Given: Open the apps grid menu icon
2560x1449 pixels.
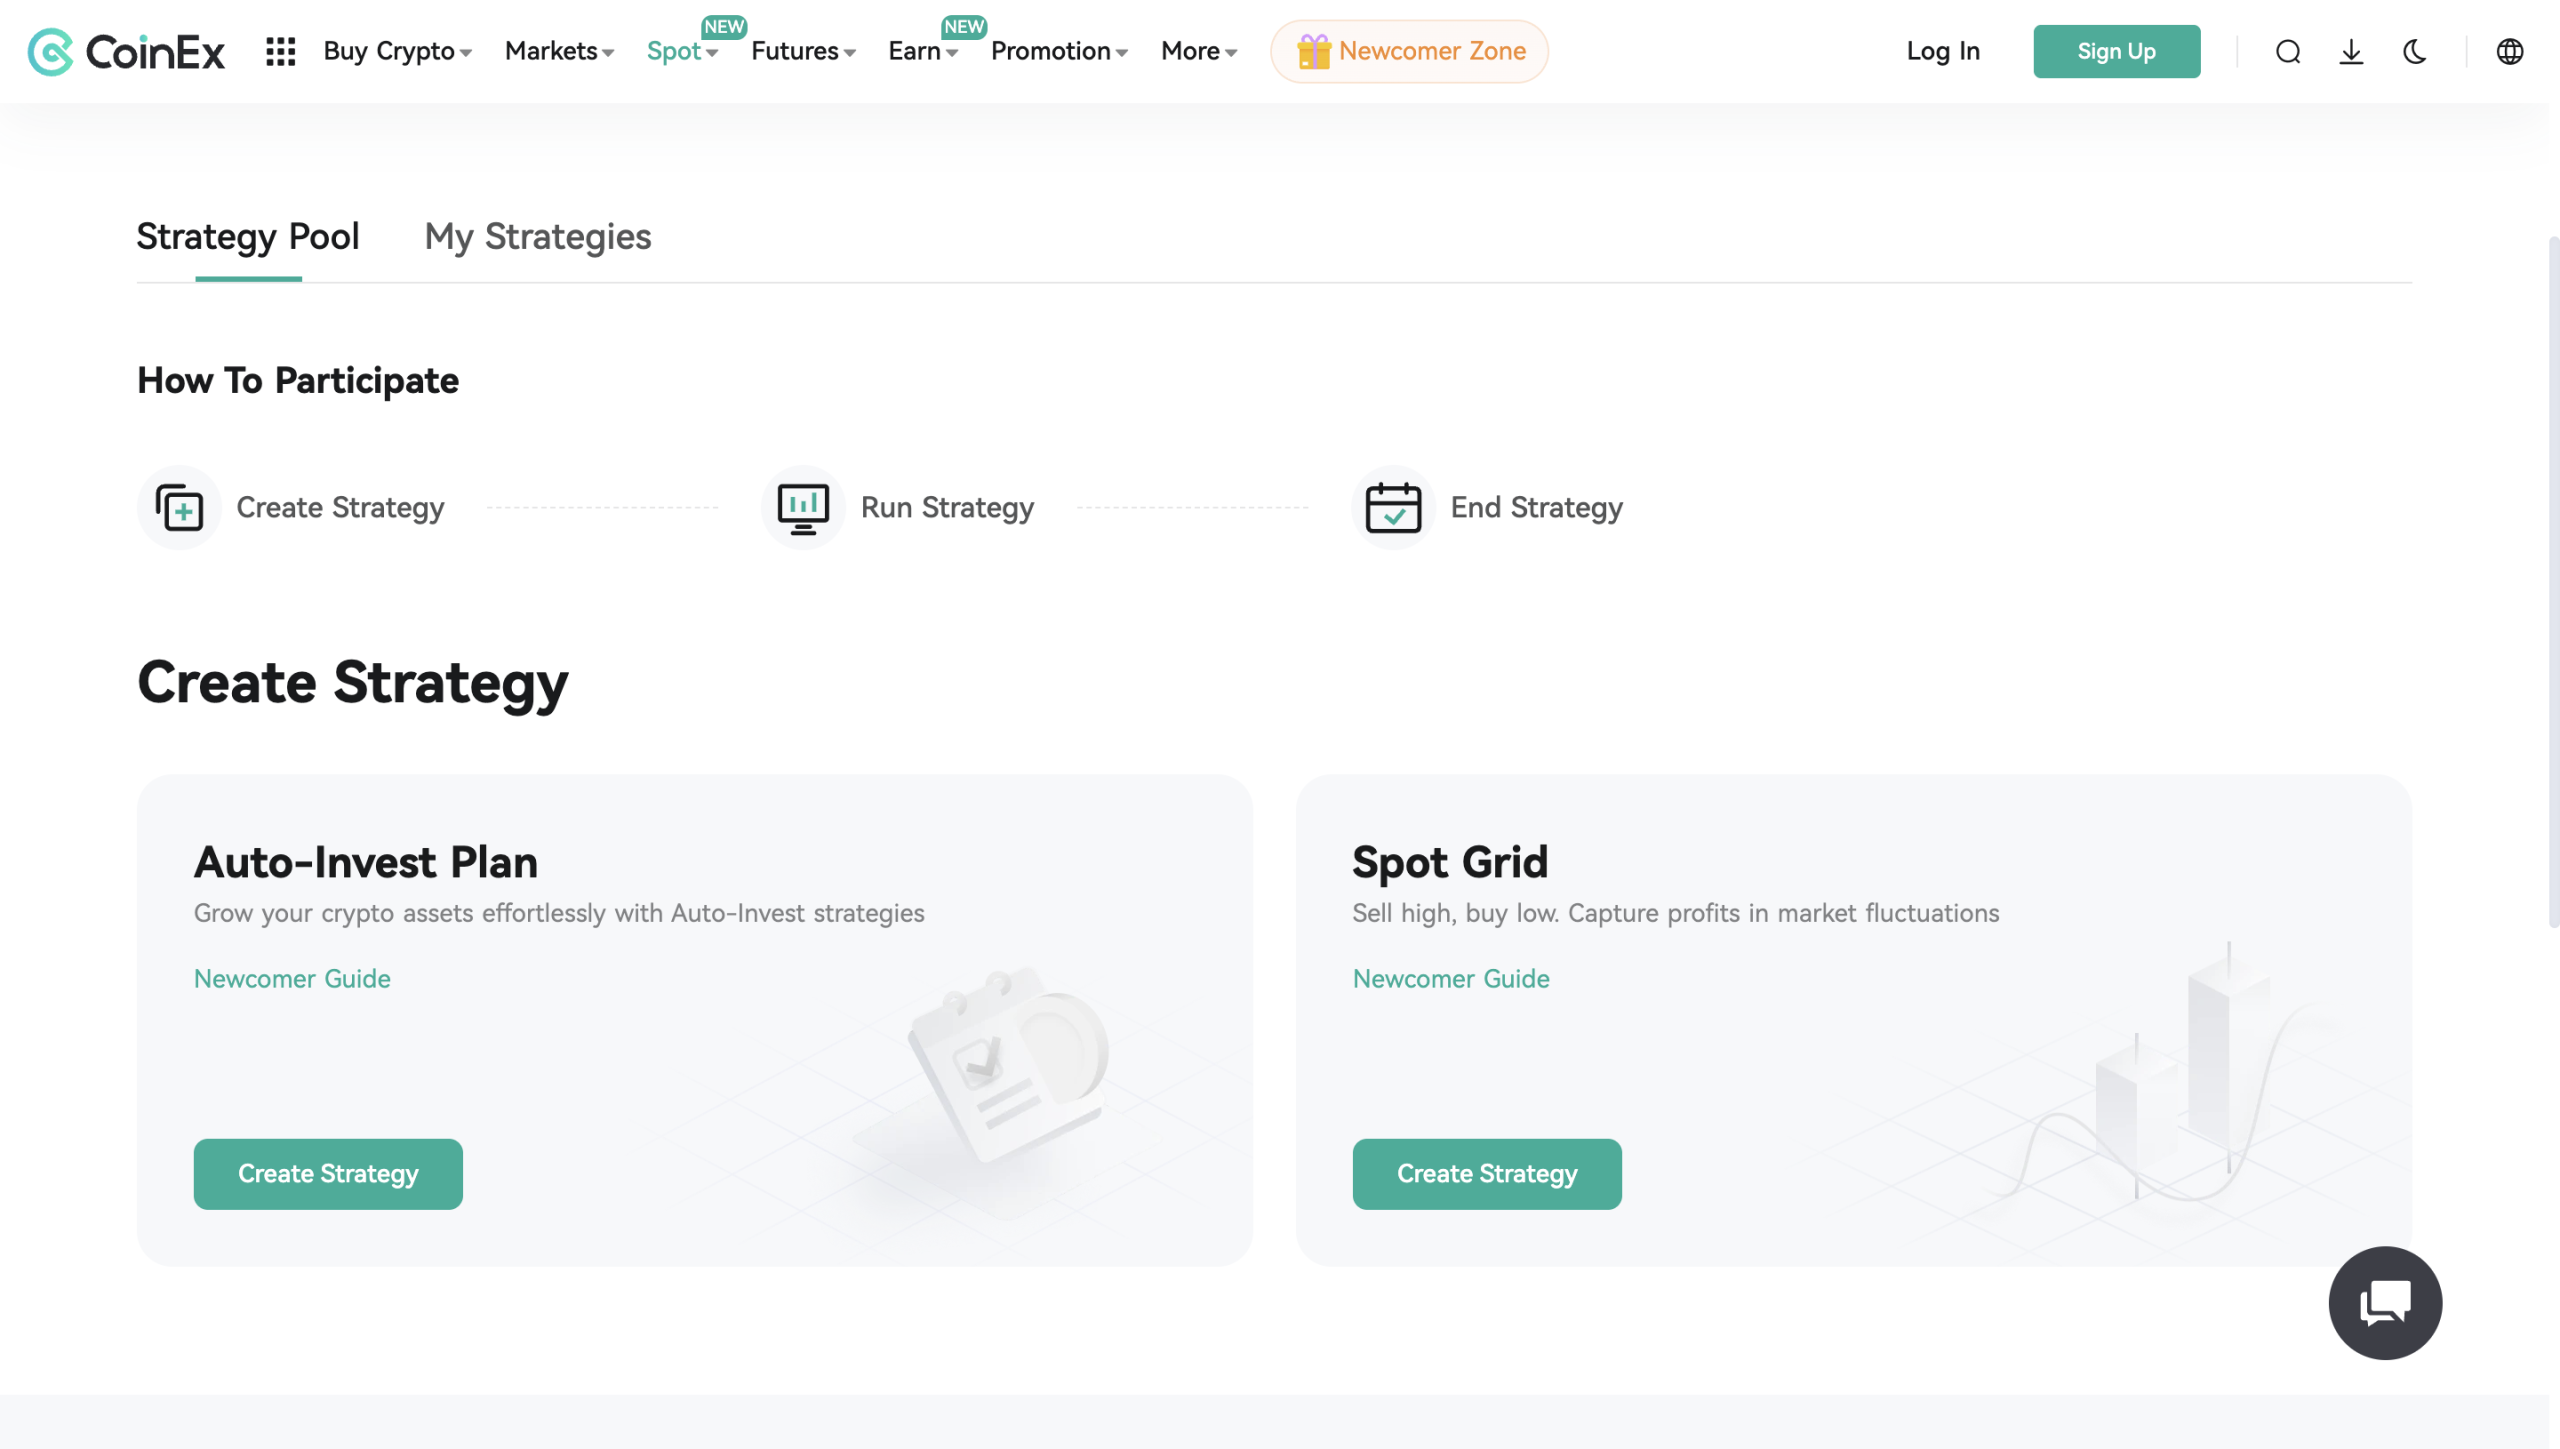Looking at the screenshot, I should pos(281,52).
